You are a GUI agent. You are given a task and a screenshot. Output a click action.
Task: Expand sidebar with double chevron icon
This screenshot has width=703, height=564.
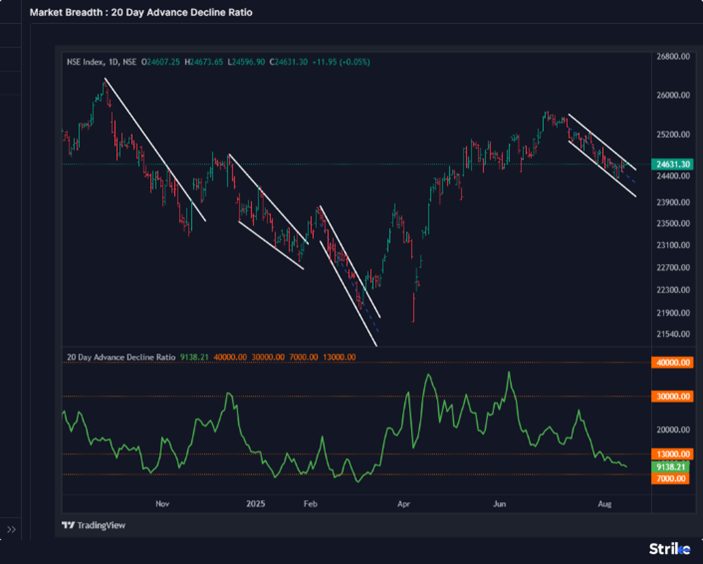[12, 529]
